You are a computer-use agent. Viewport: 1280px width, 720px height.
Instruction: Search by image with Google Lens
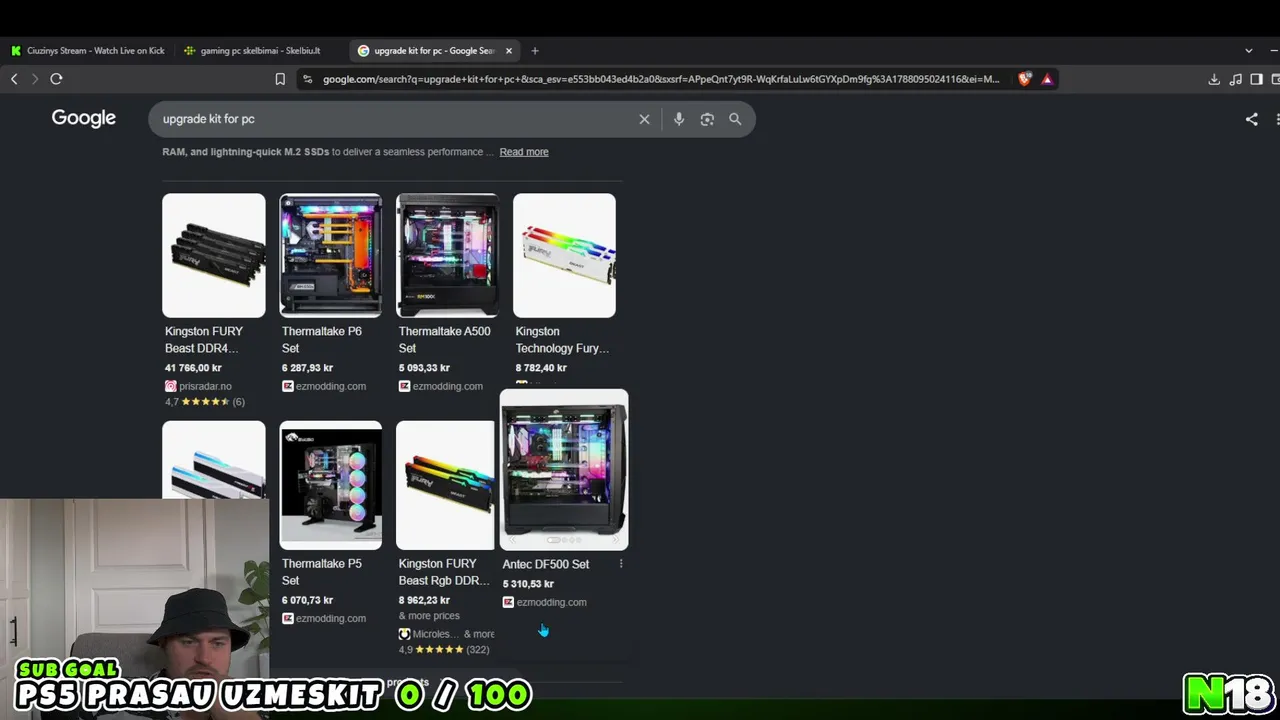[707, 119]
